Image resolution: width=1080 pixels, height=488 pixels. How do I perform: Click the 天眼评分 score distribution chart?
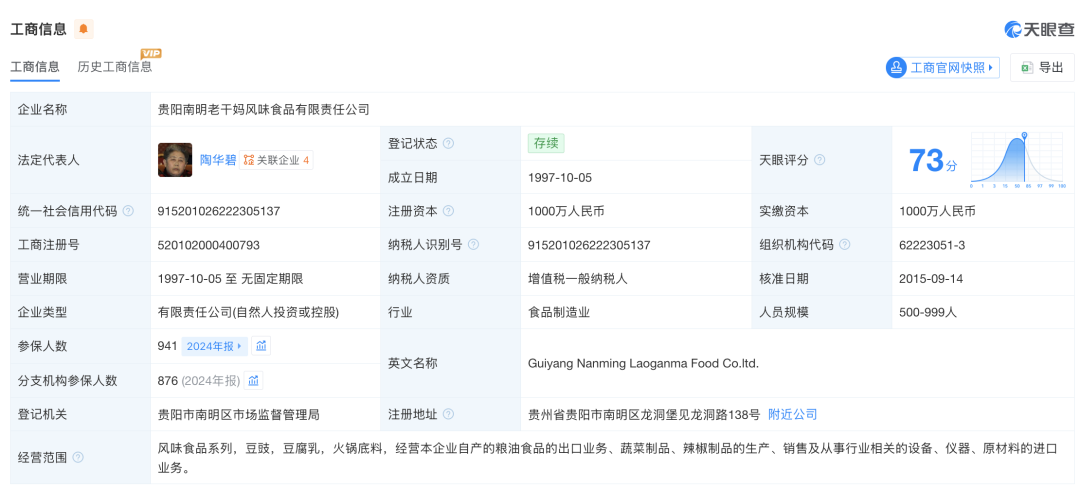pos(1017,160)
